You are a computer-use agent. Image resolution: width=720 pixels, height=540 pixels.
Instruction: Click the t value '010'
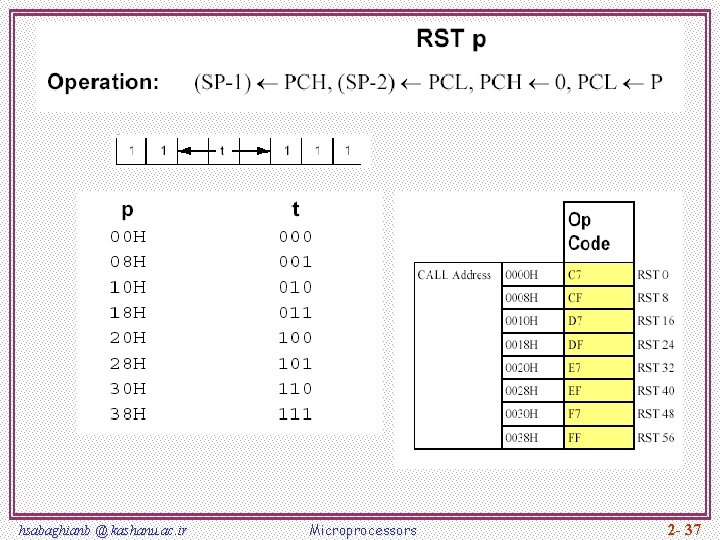[296, 288]
